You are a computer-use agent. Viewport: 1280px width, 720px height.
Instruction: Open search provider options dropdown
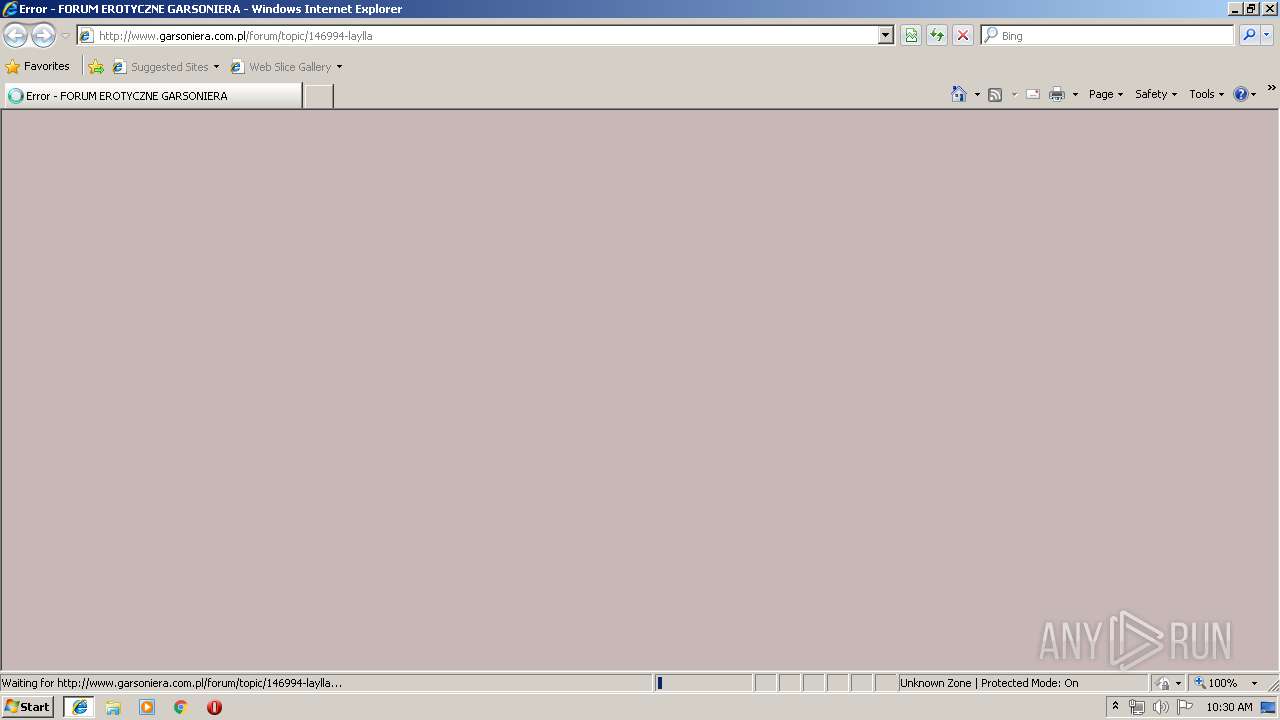point(1267,36)
